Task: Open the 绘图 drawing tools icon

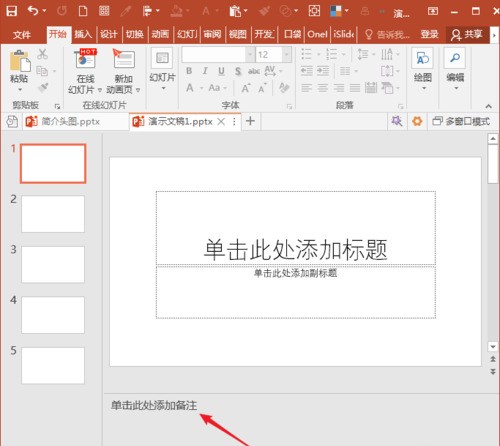Action: pos(422,58)
